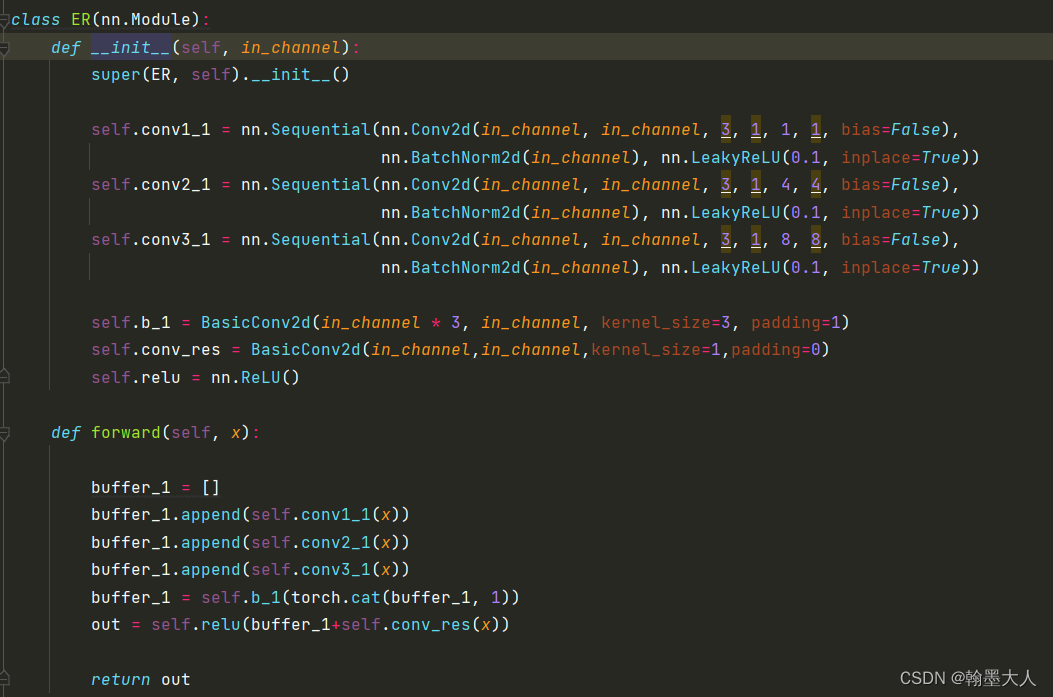Place cursor on 'self.conv2_1' assignment
The height and width of the screenshot is (697, 1053).
tap(151, 185)
